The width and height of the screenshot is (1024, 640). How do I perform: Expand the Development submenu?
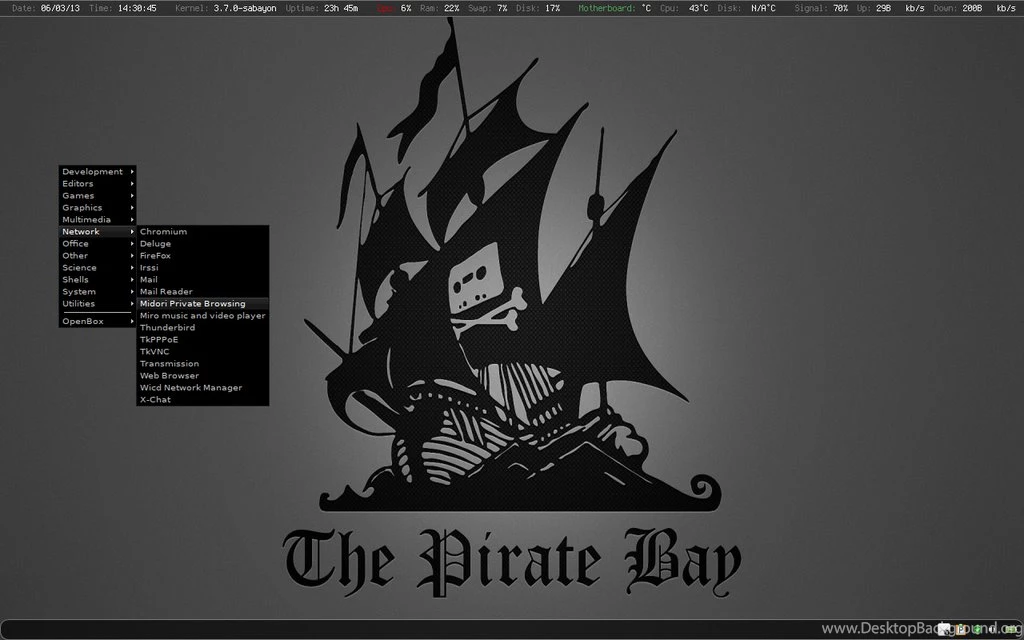(88, 171)
